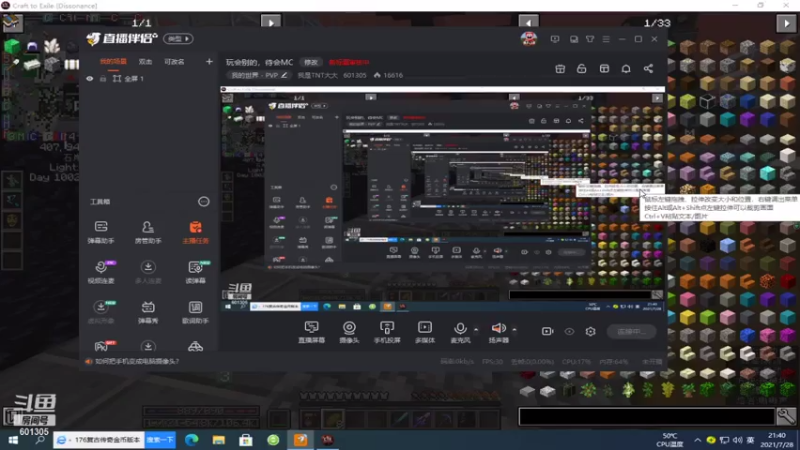
Task: Open the taskbar clock showing 21:40
Action: tap(777, 440)
